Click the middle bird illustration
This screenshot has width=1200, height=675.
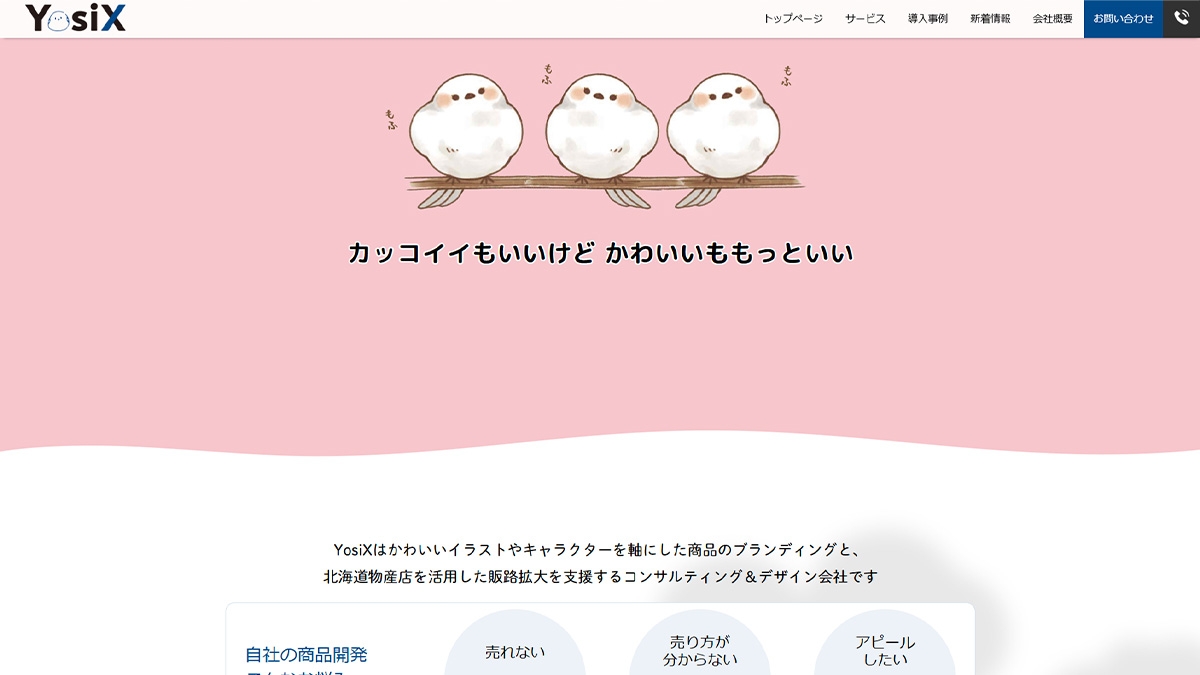pos(601,126)
